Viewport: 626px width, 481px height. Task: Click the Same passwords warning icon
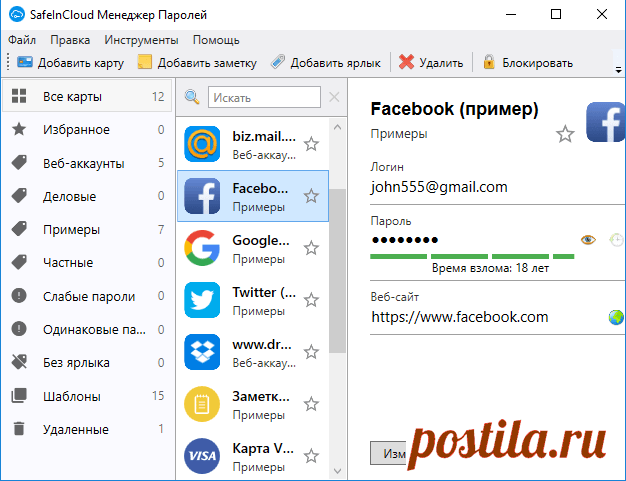click(x=19, y=329)
